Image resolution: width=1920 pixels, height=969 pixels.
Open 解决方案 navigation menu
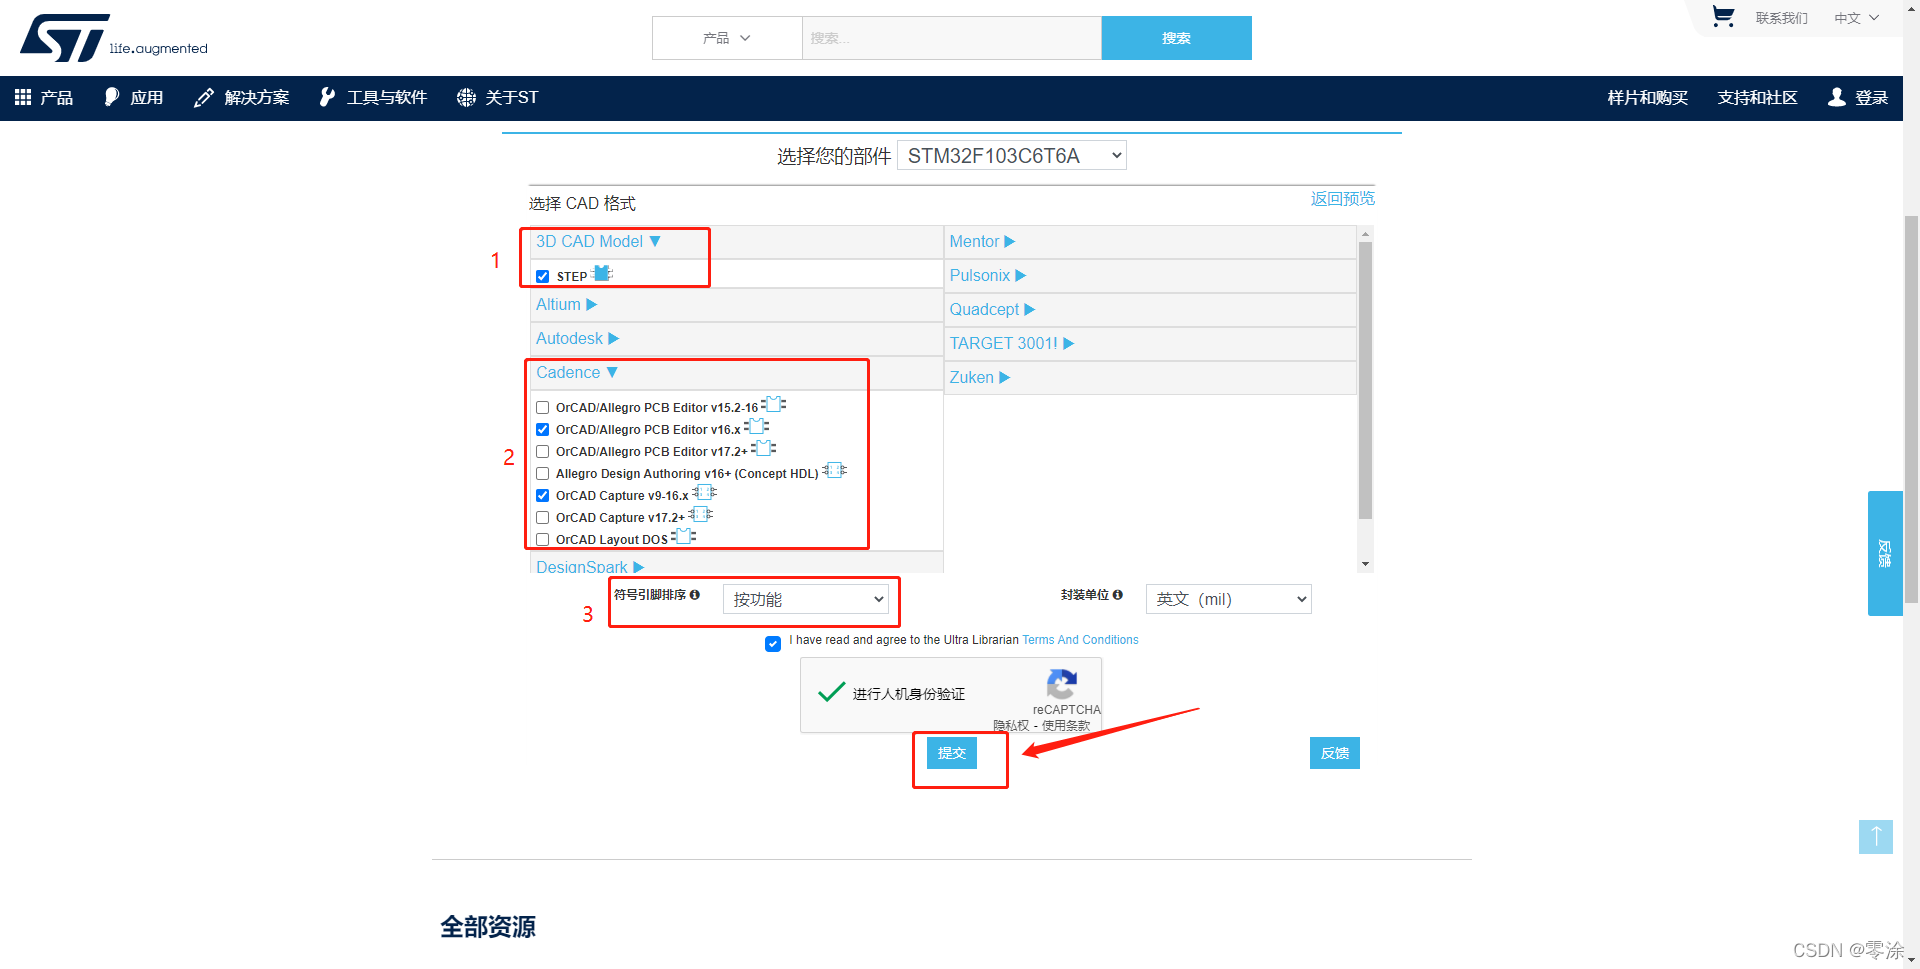242,97
